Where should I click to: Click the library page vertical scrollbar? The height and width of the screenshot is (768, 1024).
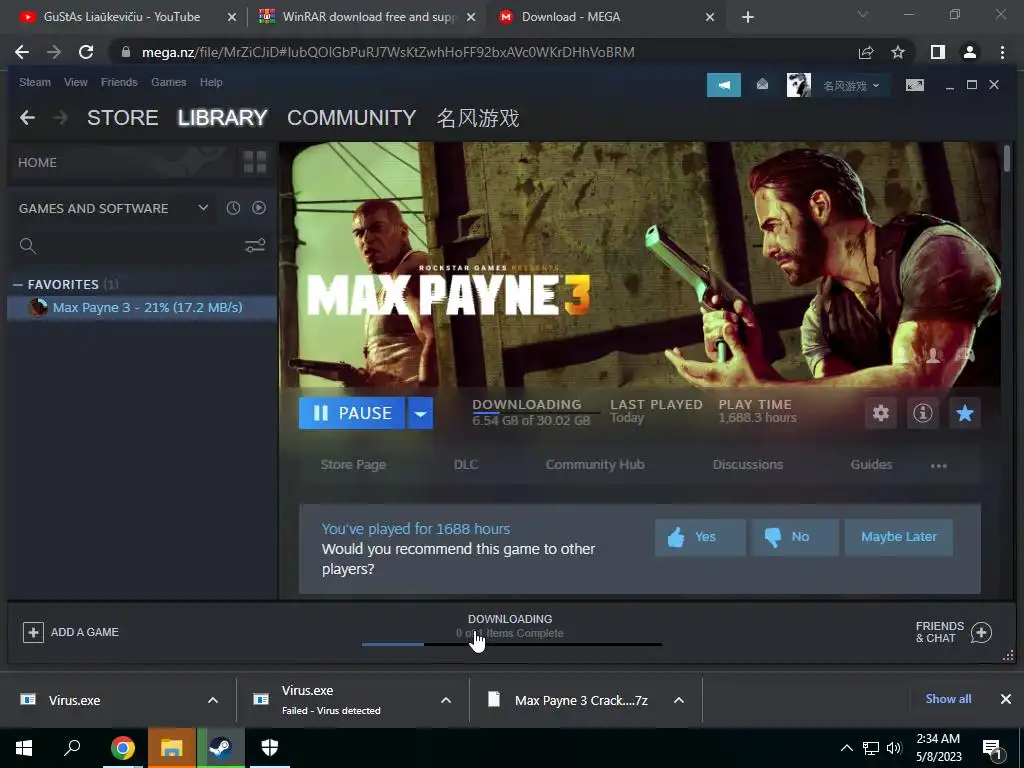1007,159
